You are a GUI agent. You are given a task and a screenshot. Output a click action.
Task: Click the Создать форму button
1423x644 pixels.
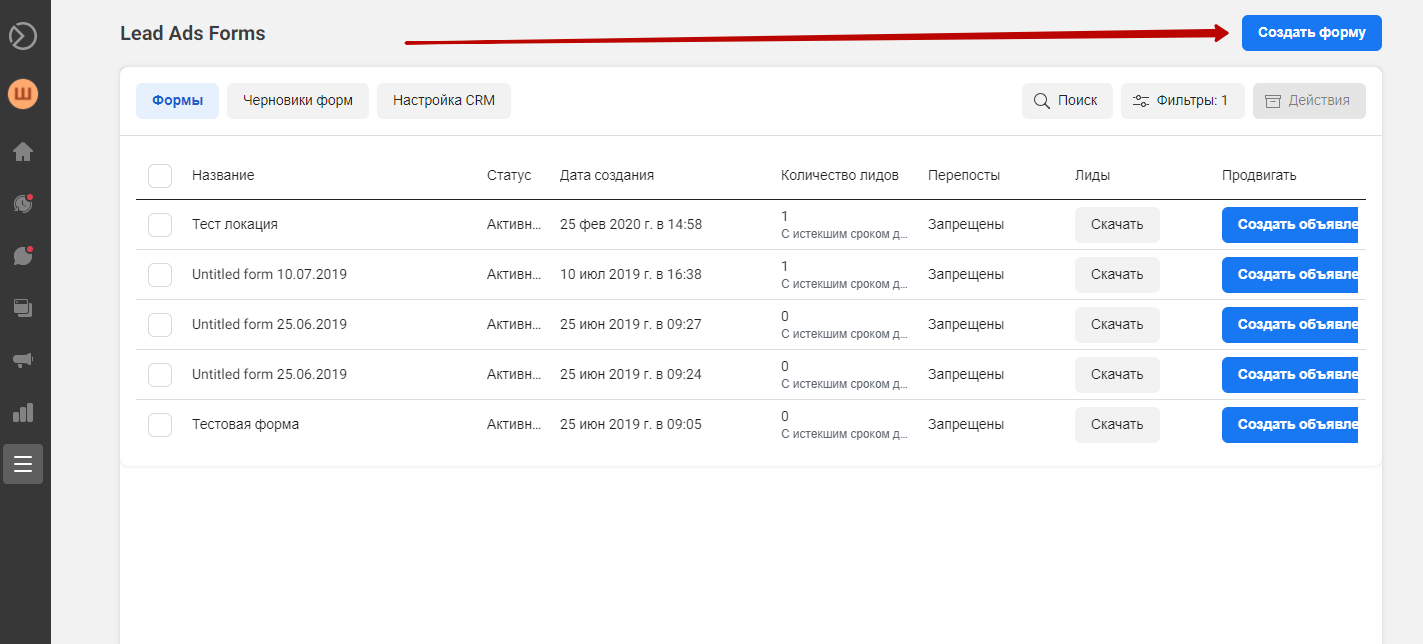coord(1312,33)
